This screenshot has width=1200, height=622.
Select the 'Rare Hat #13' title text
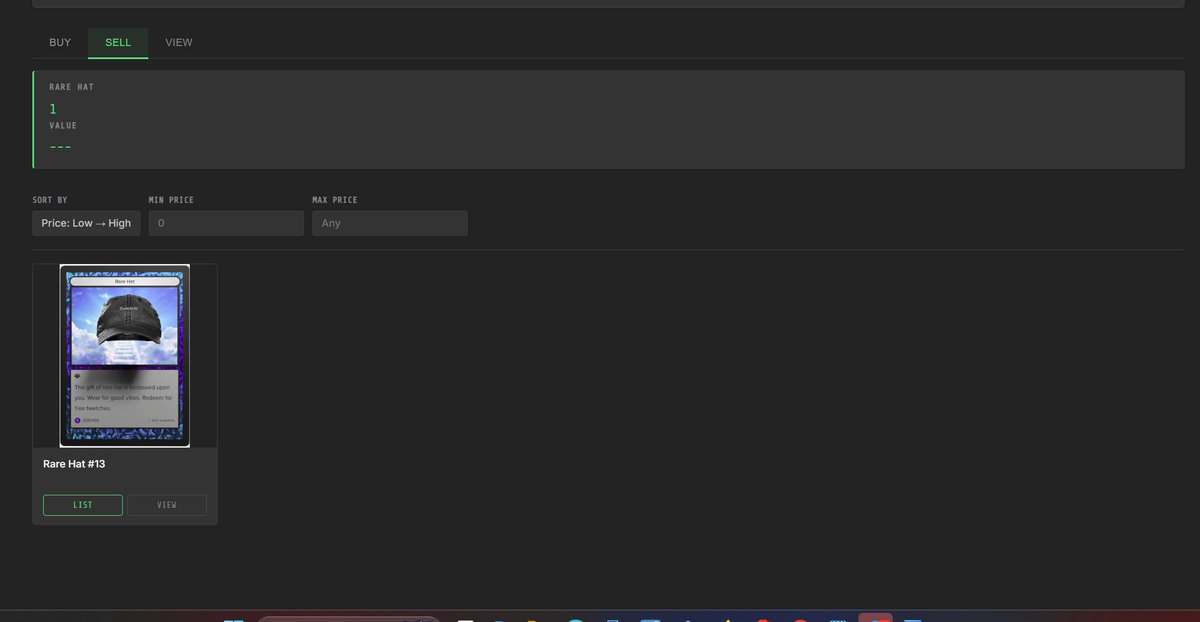[x=74, y=464]
